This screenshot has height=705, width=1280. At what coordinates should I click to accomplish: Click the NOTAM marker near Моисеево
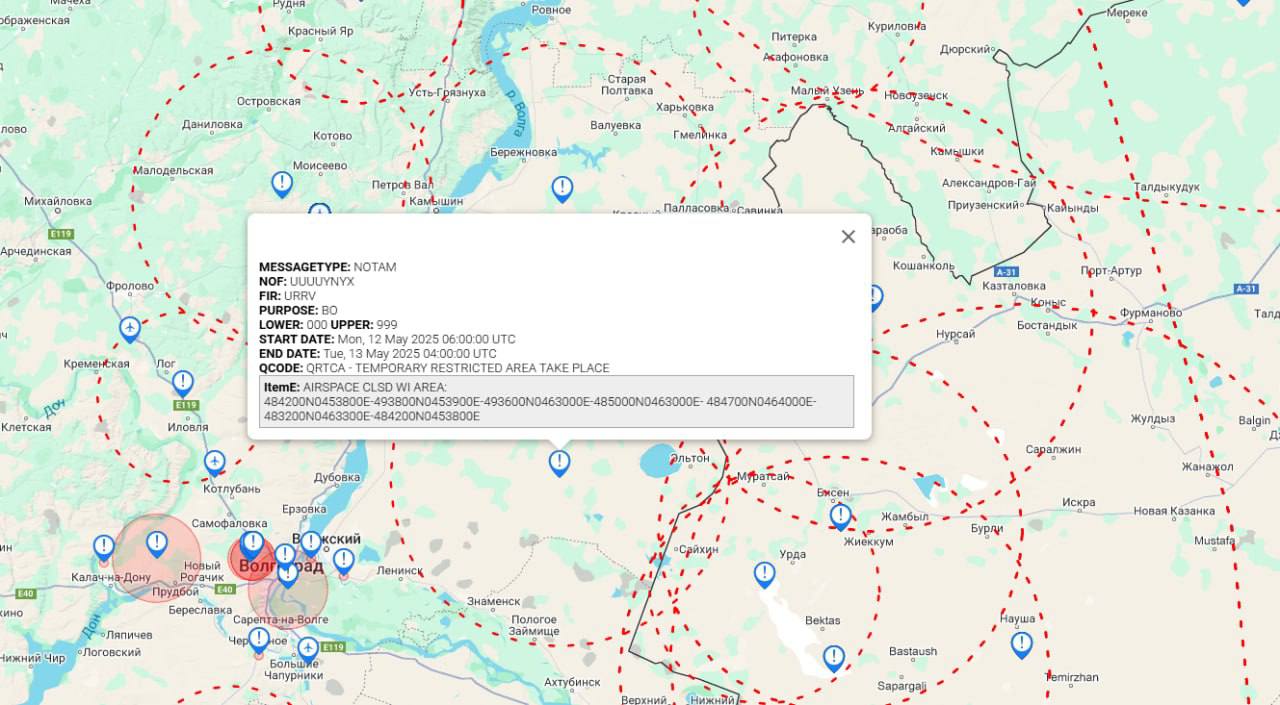click(x=282, y=183)
